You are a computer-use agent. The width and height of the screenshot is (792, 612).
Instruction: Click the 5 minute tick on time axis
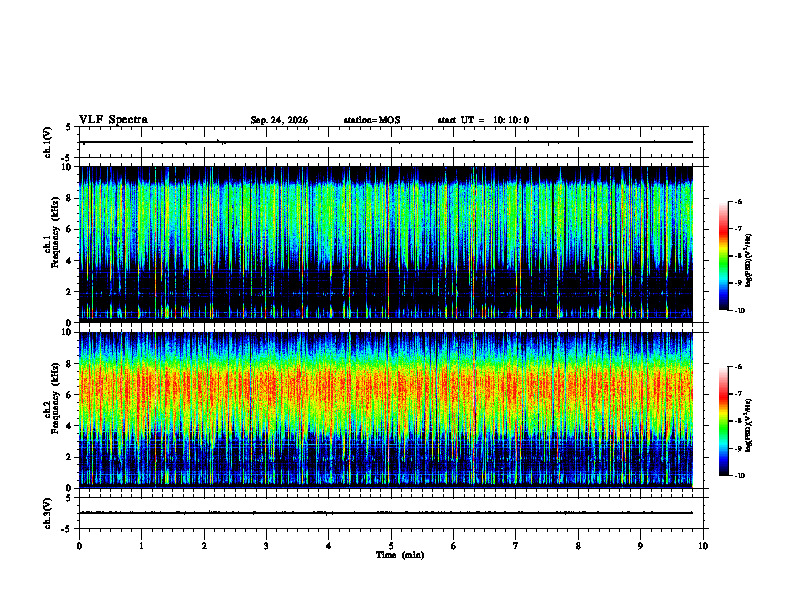[391, 546]
